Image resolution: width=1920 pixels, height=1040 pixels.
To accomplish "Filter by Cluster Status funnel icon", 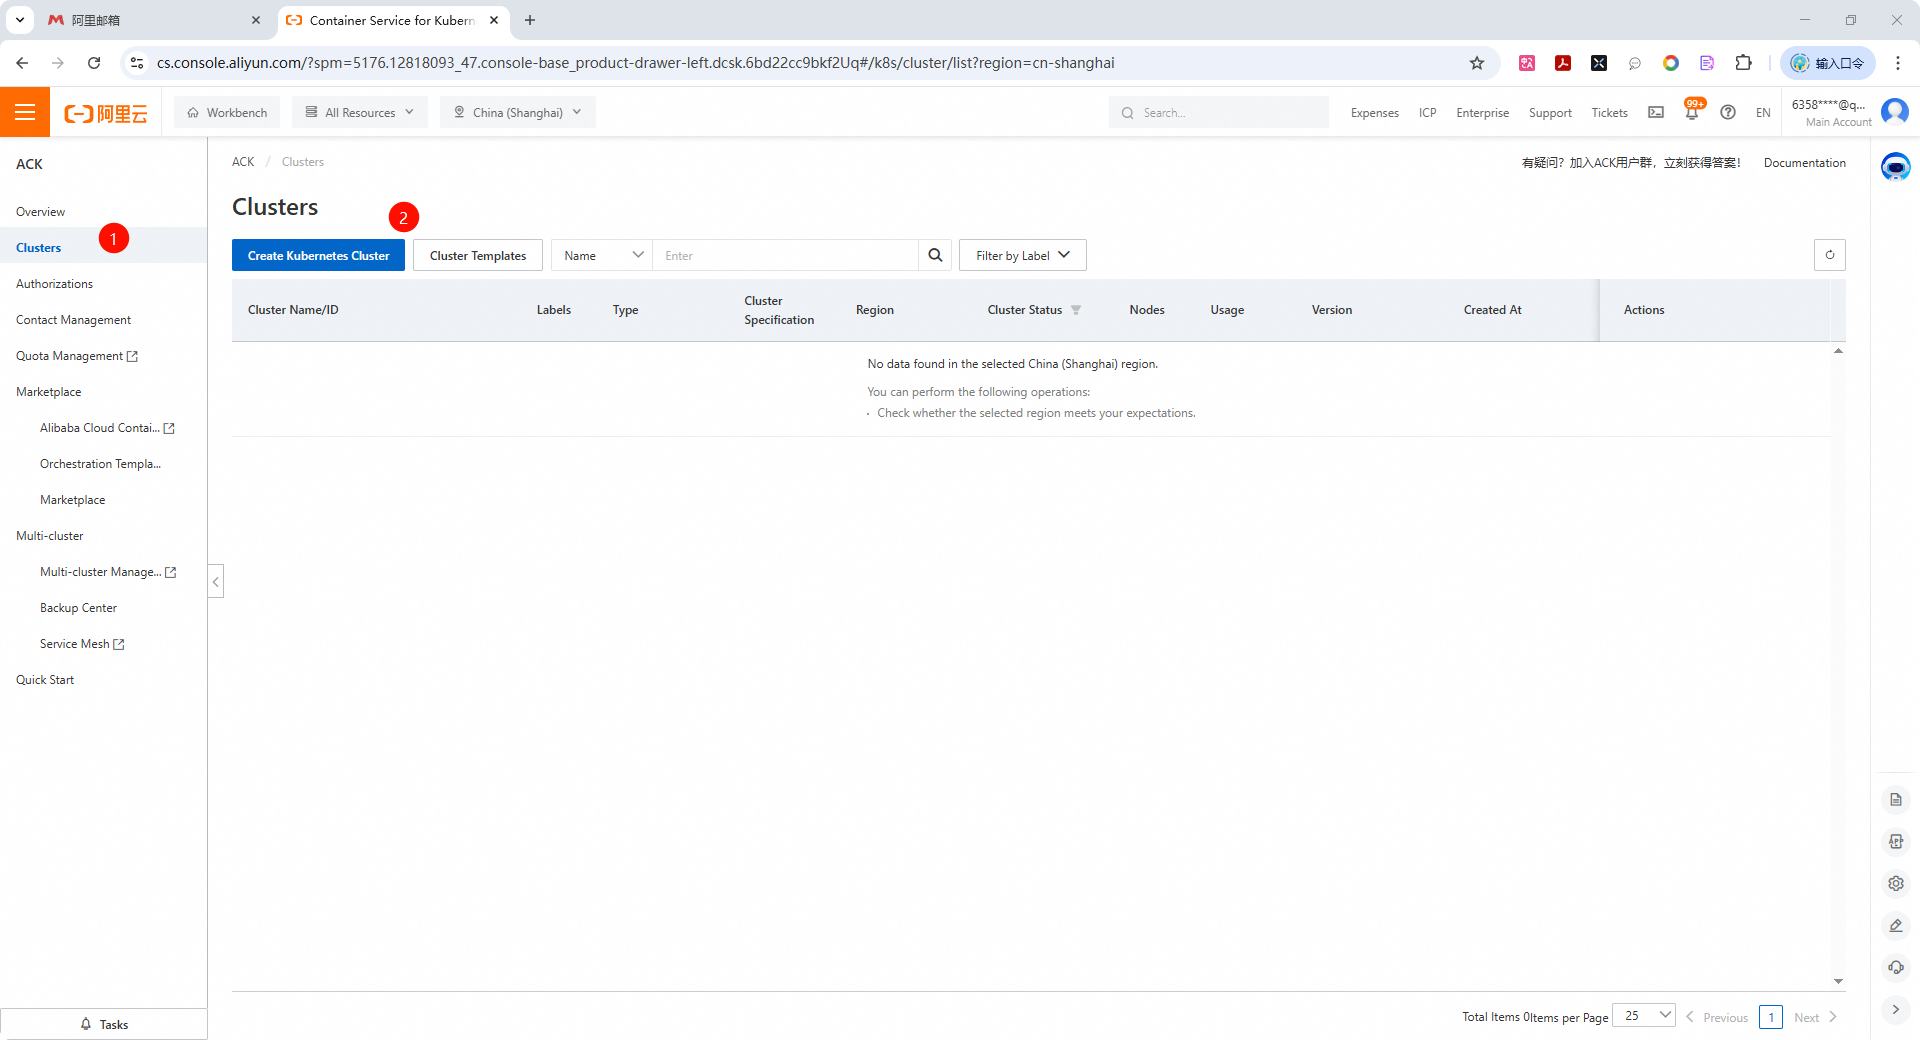I will (1076, 310).
